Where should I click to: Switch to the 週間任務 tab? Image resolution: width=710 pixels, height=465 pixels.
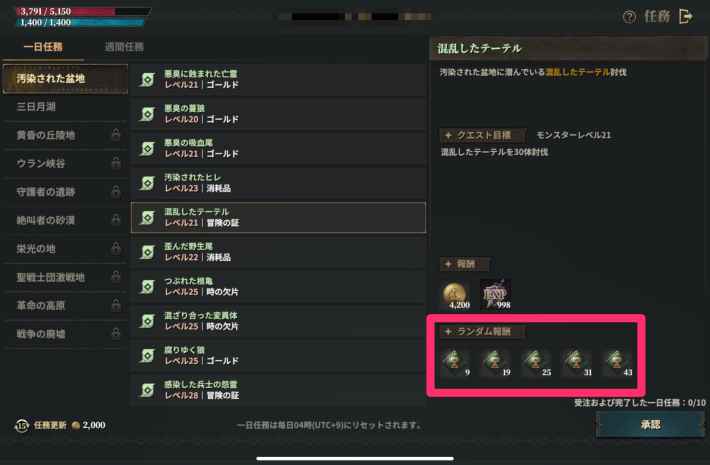pos(124,47)
